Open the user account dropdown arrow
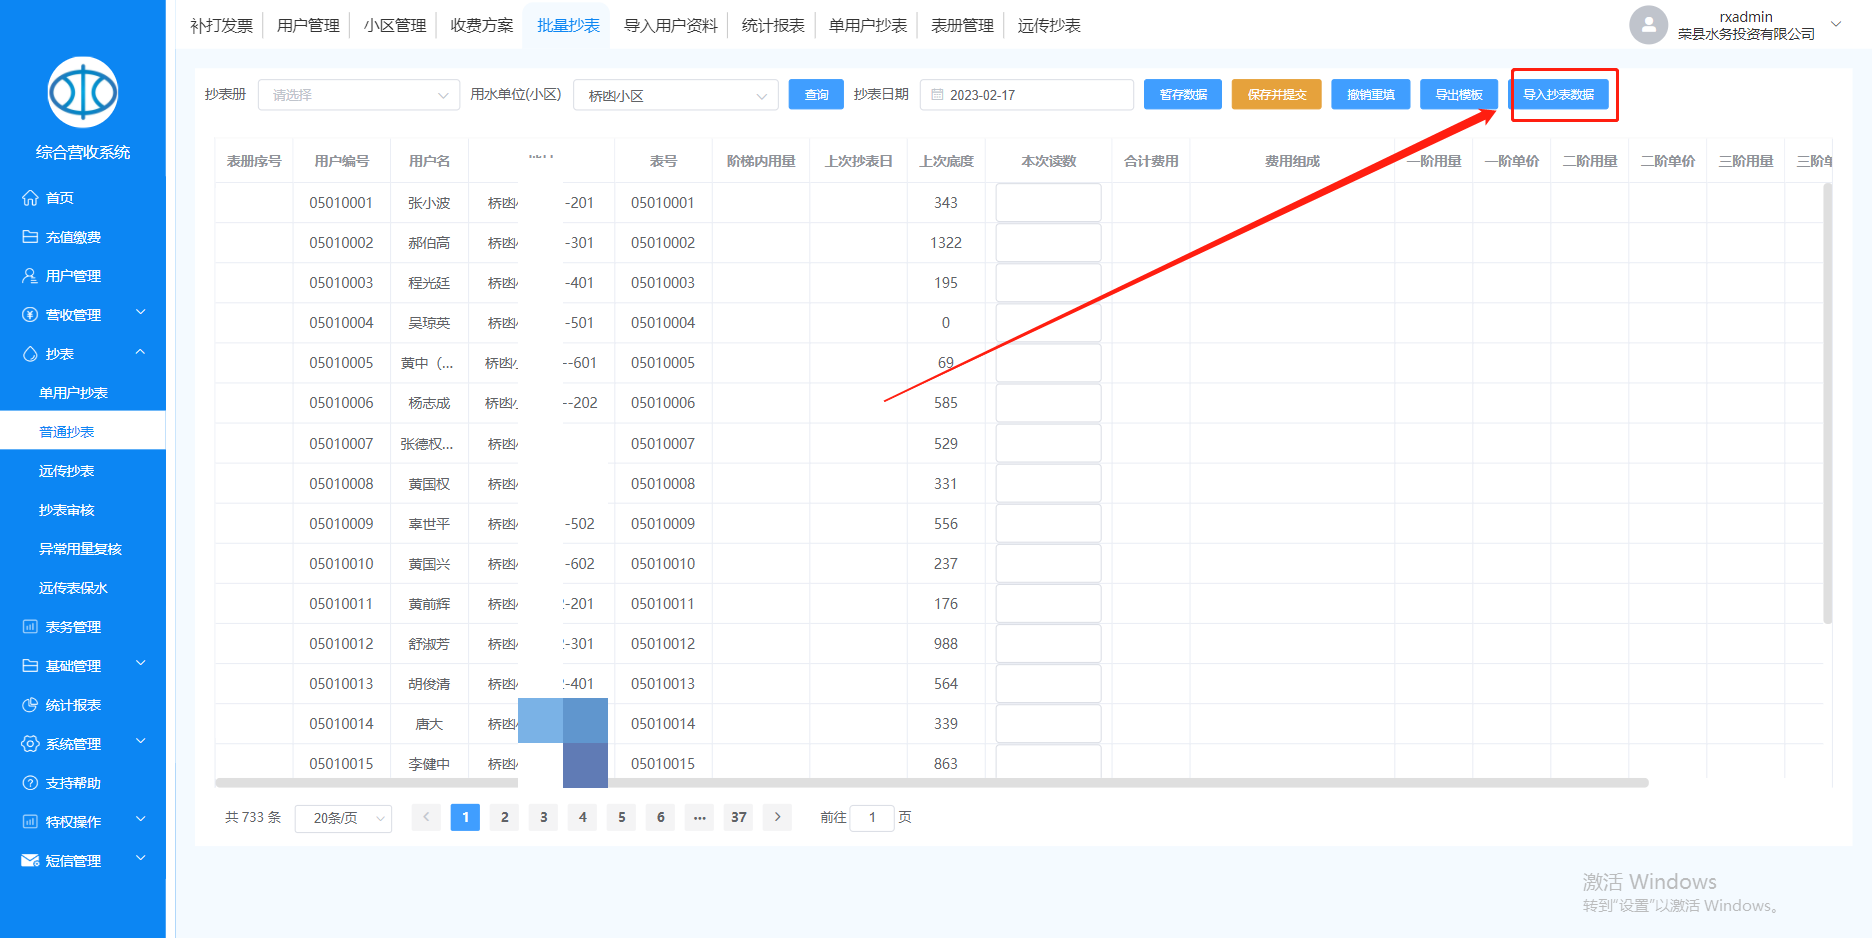1872x938 pixels. tap(1836, 25)
